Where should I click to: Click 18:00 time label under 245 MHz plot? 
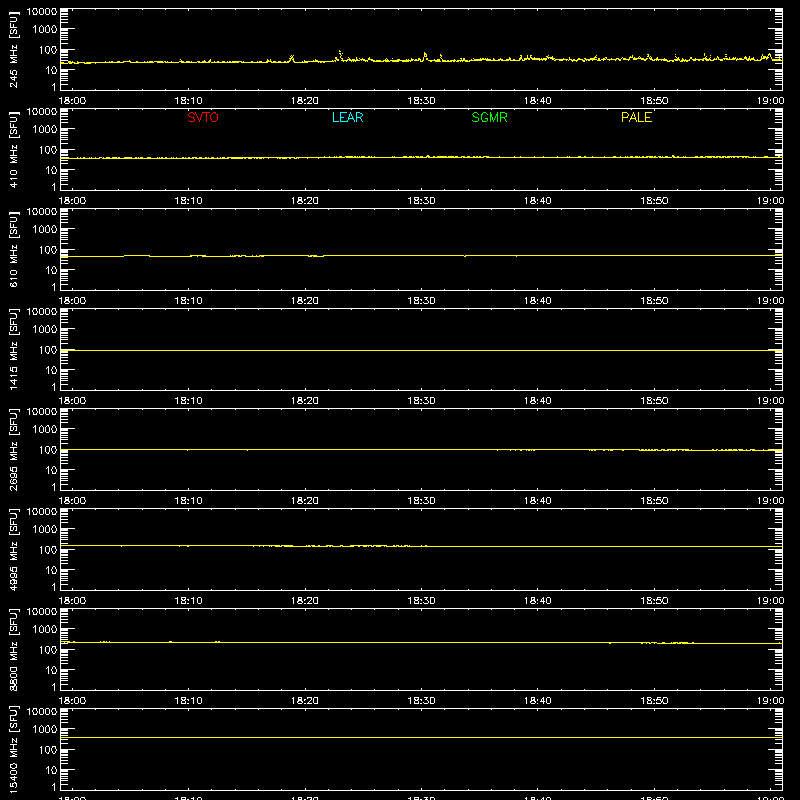(x=72, y=101)
